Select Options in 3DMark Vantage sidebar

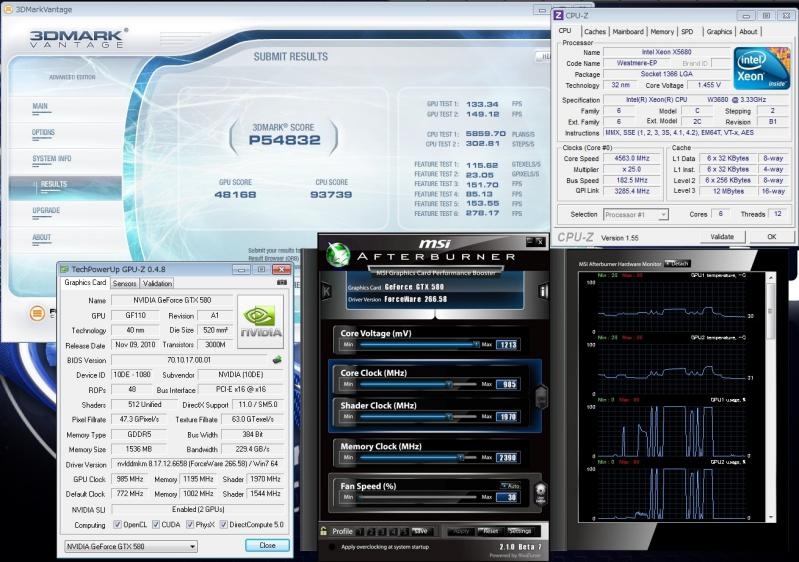44,132
